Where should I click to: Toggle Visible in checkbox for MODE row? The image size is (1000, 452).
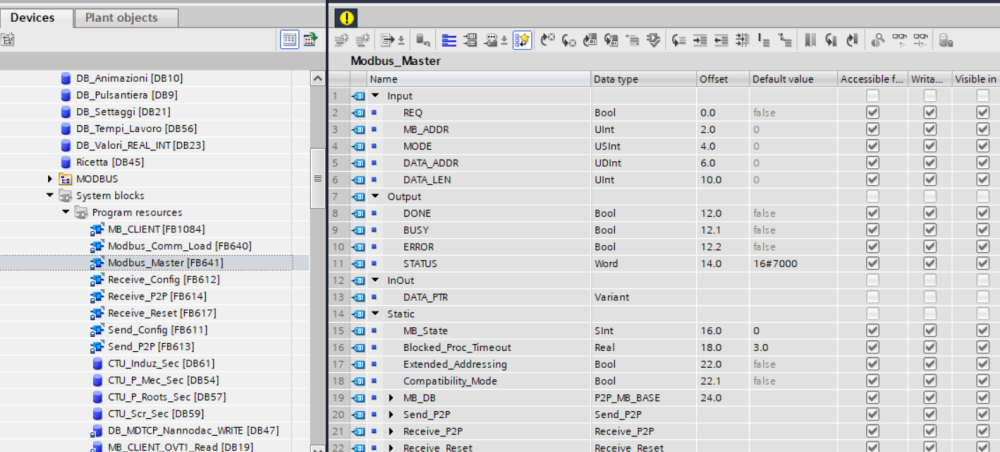[983, 146]
